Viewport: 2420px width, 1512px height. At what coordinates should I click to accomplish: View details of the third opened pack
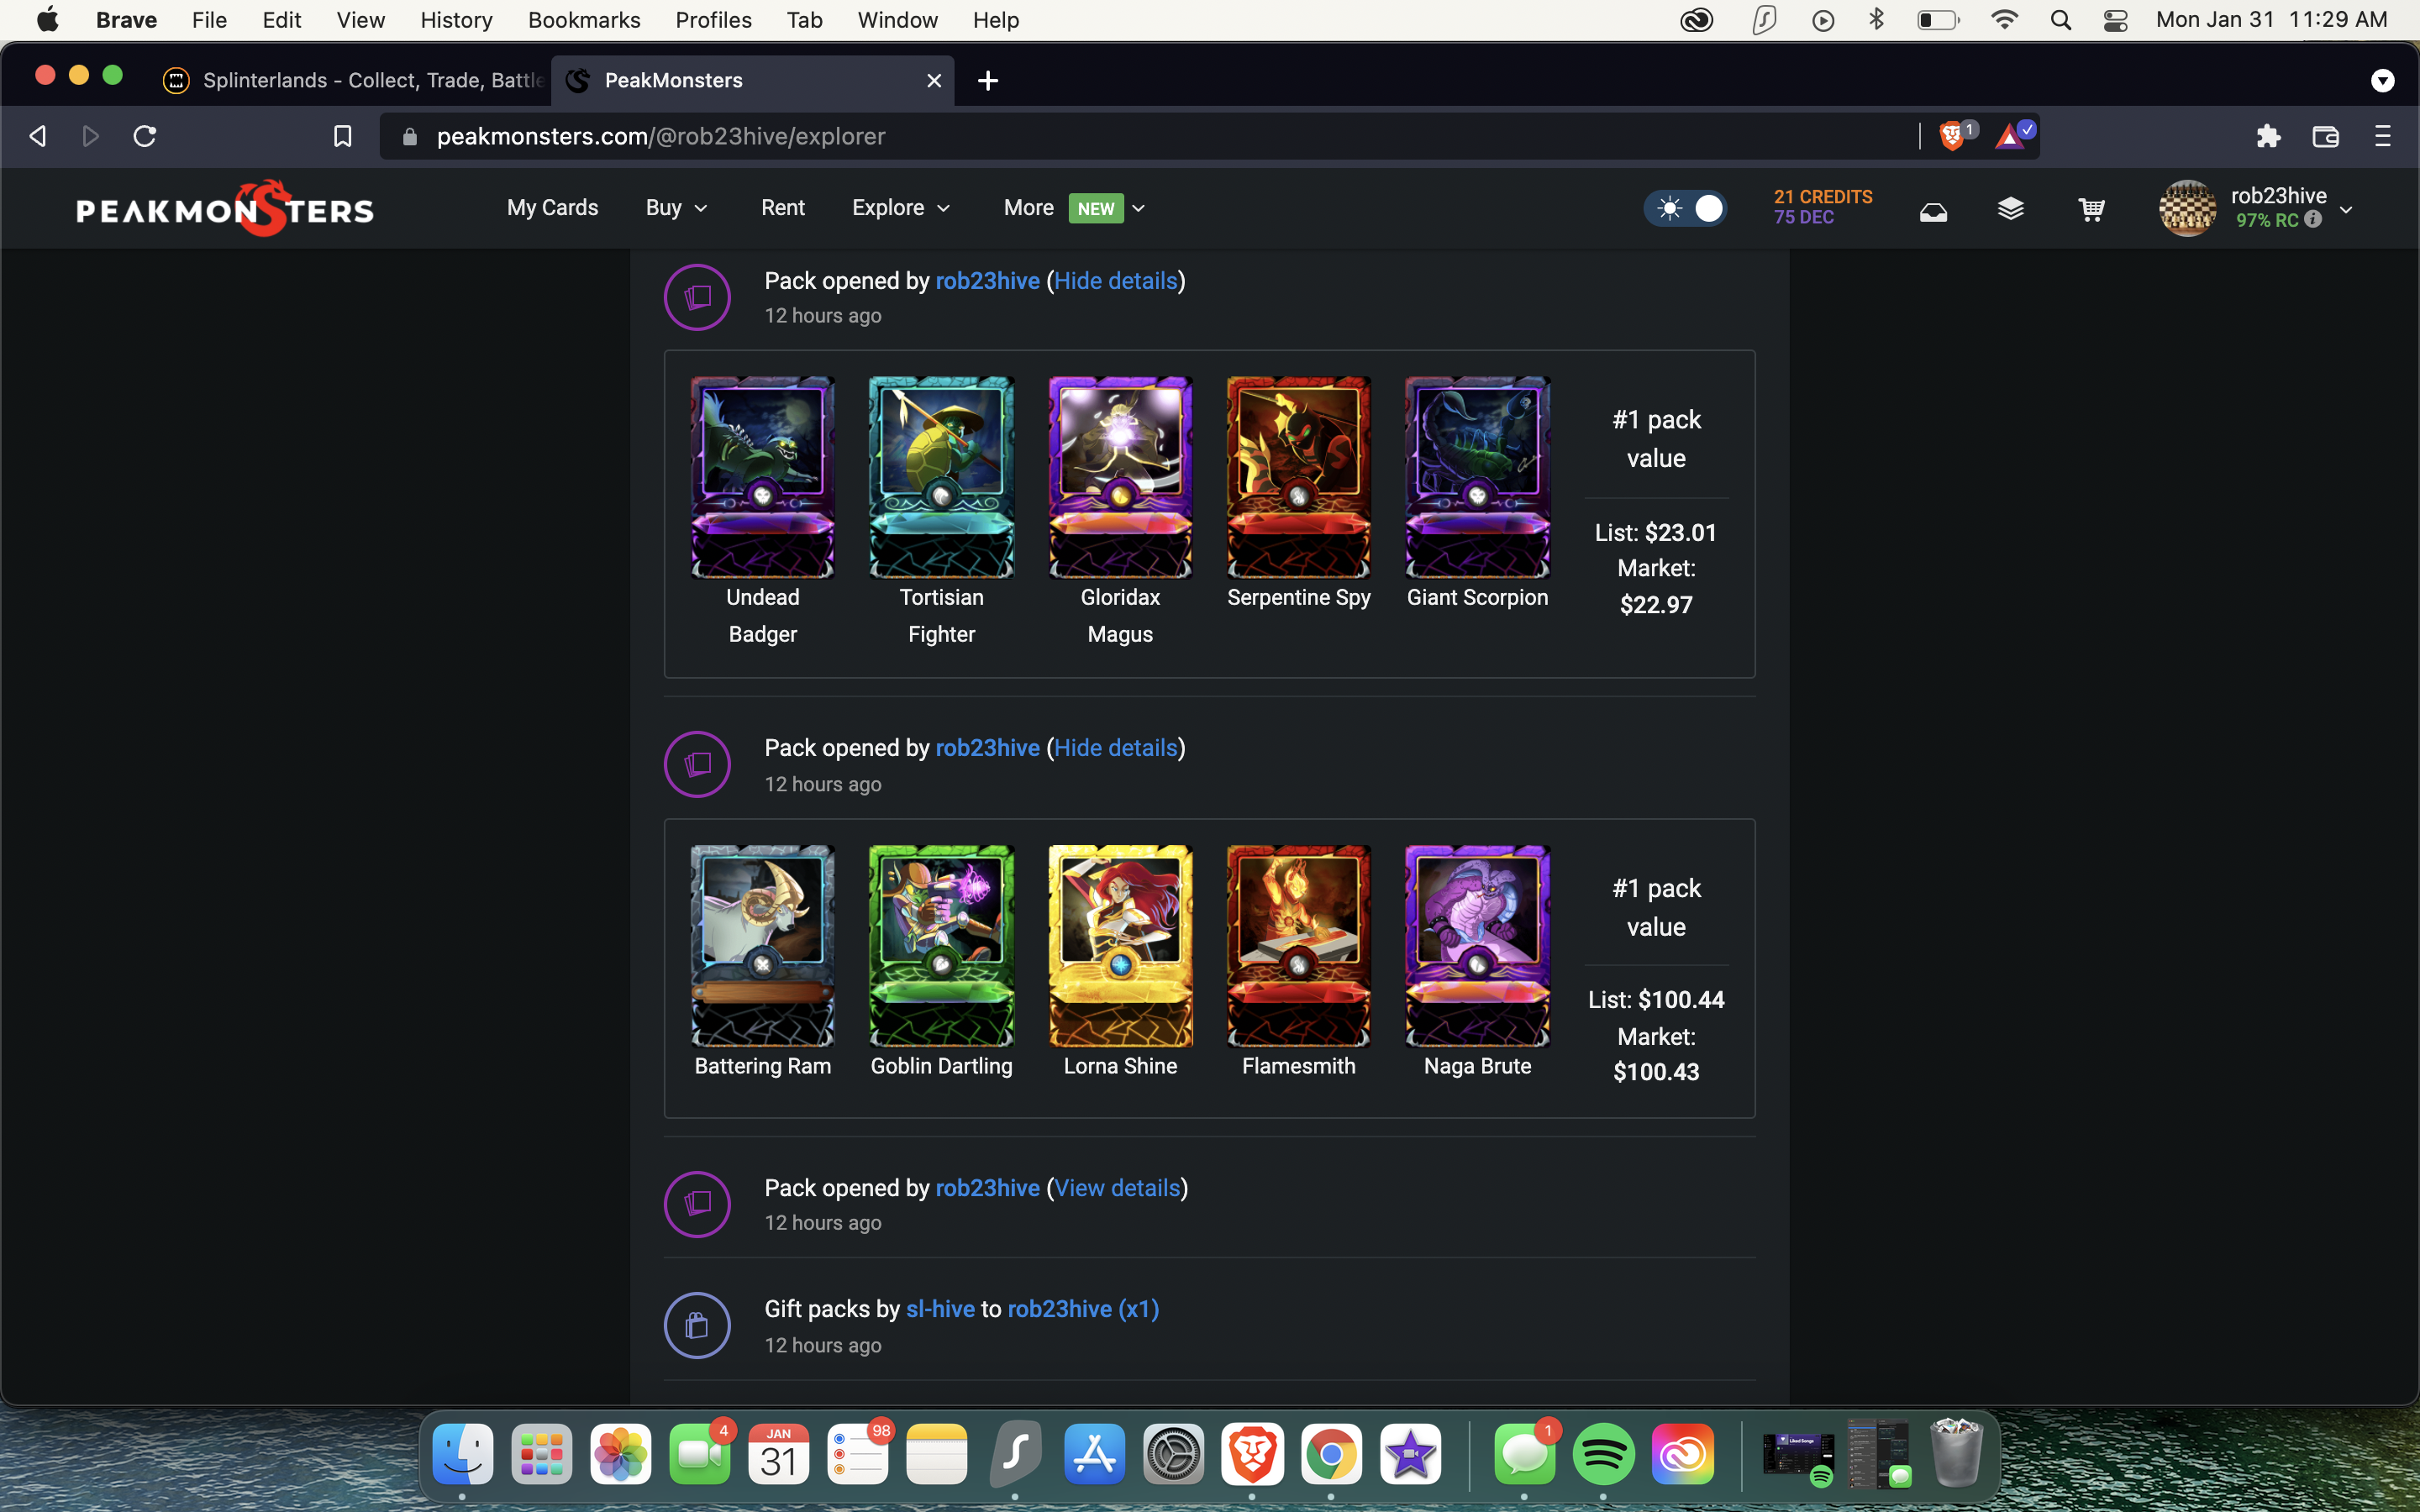[1117, 1188]
